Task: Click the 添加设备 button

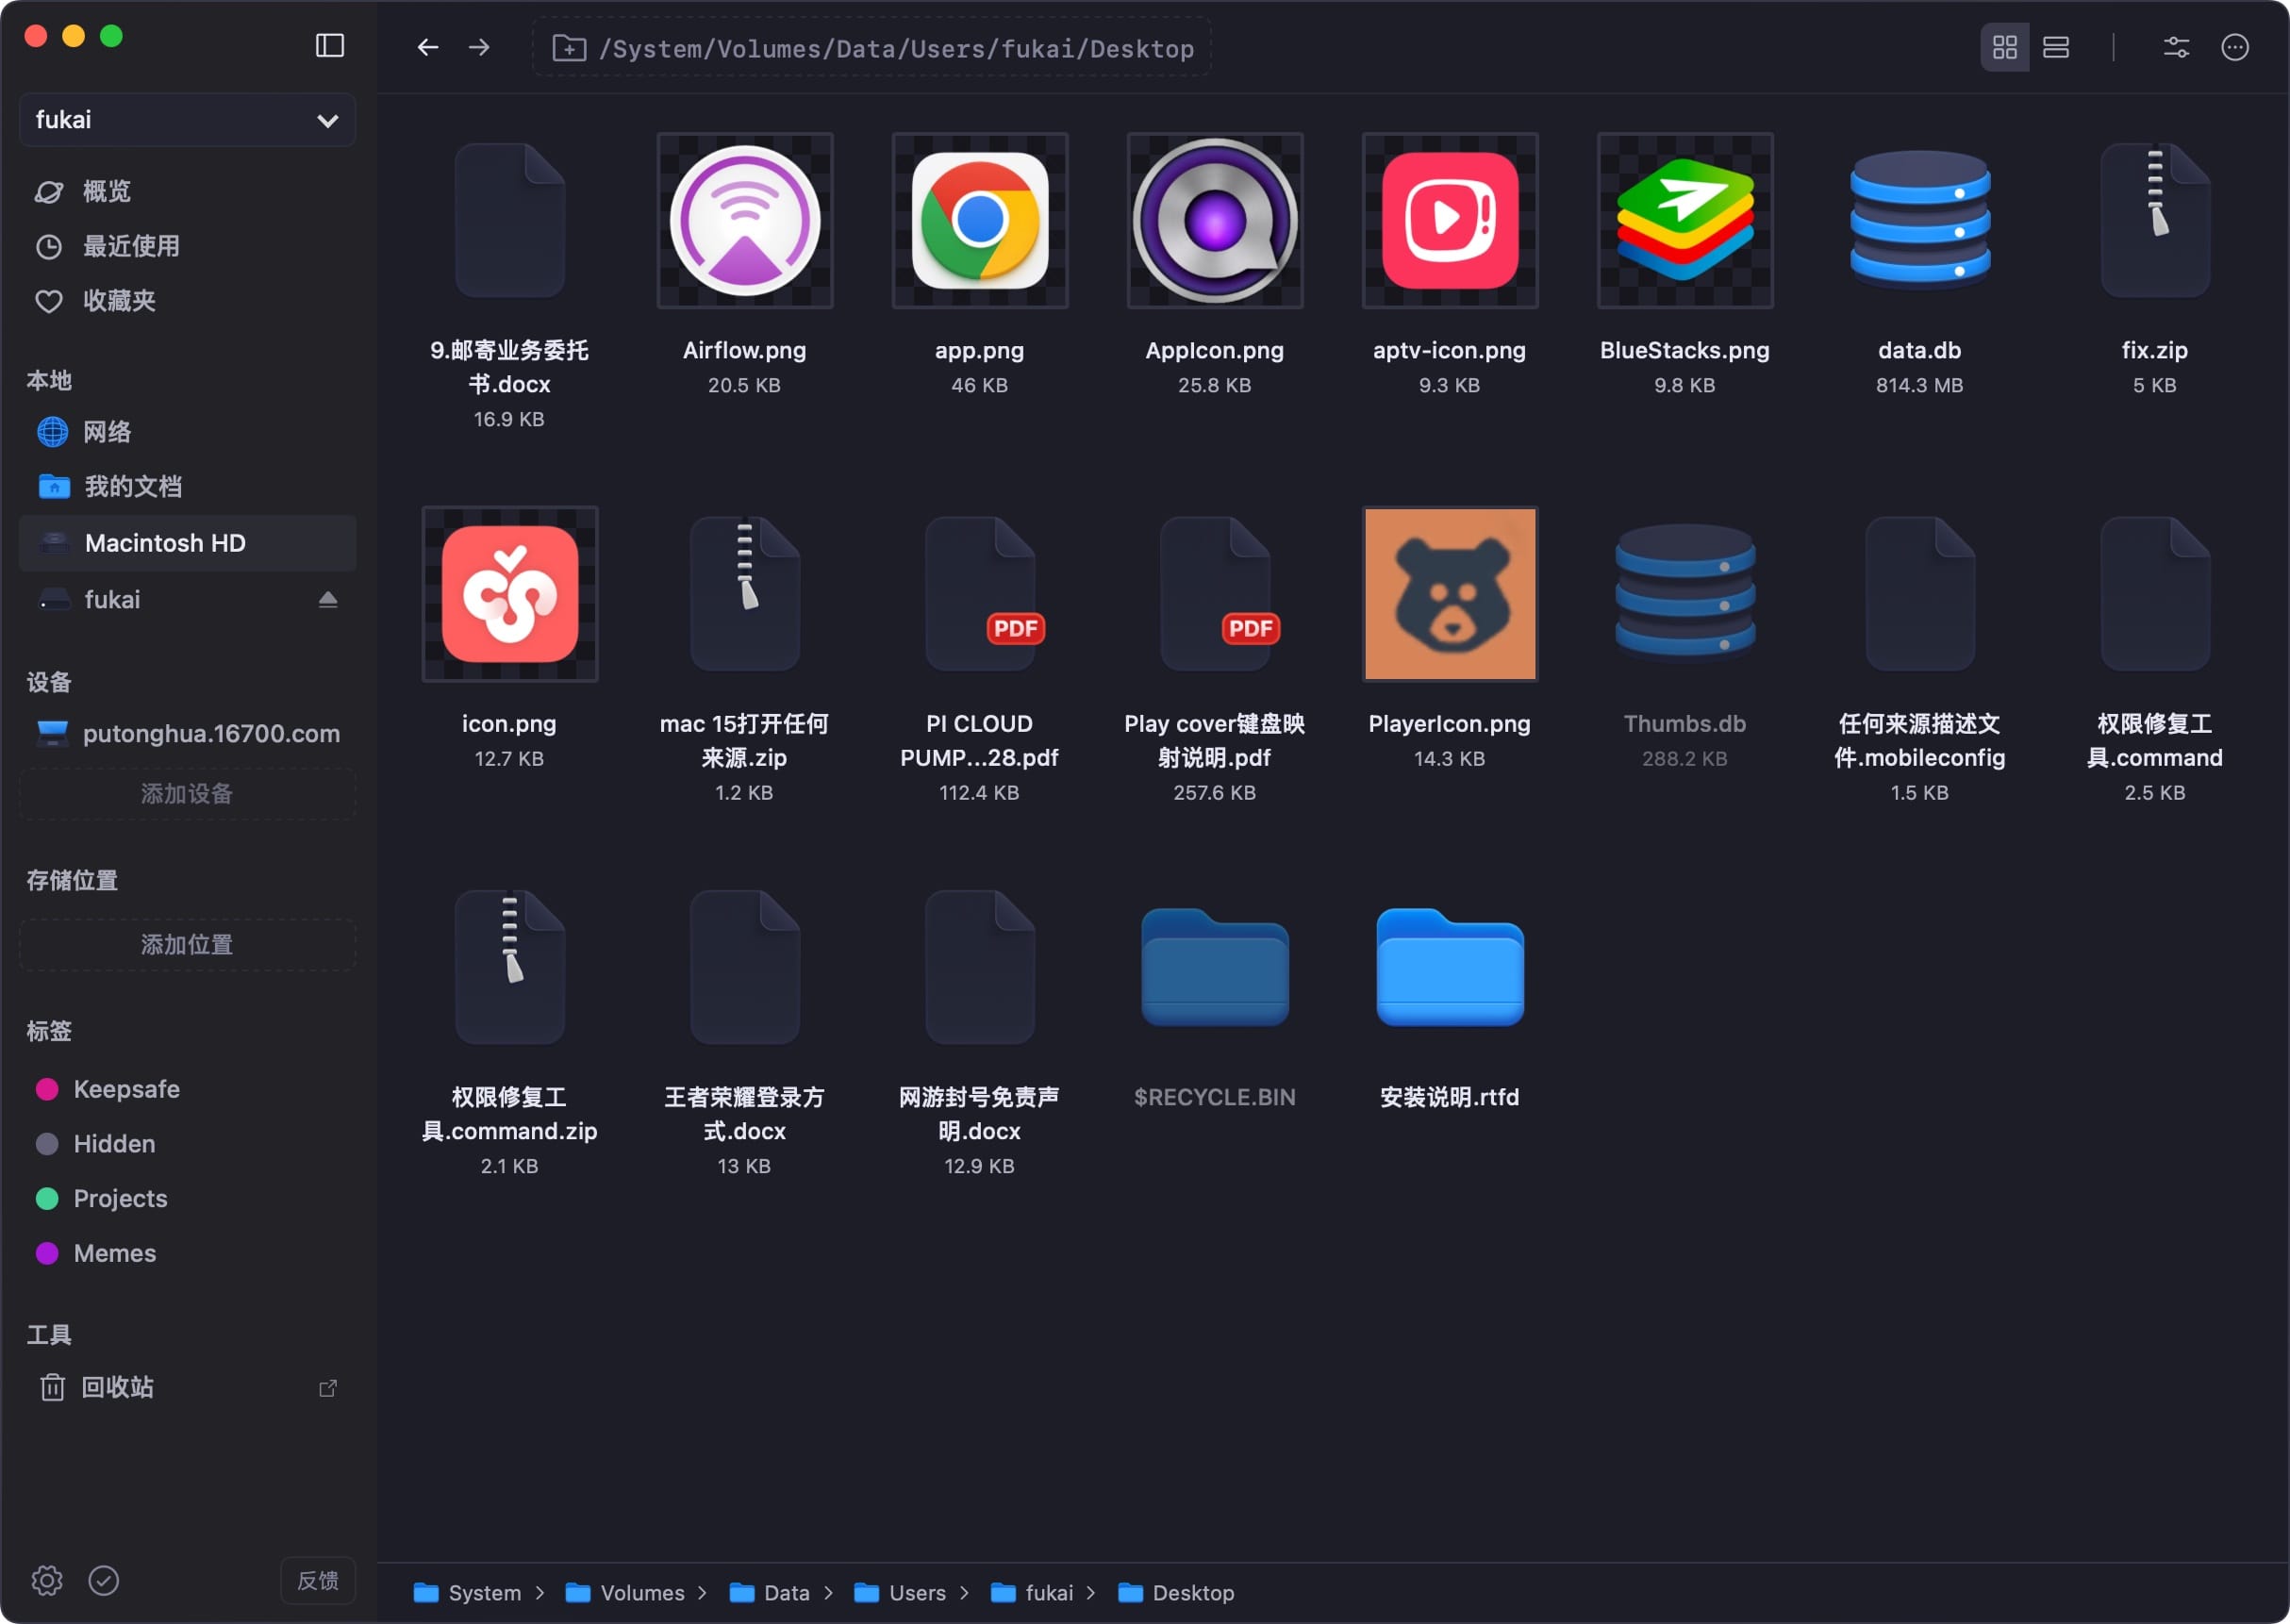Action: [187, 794]
